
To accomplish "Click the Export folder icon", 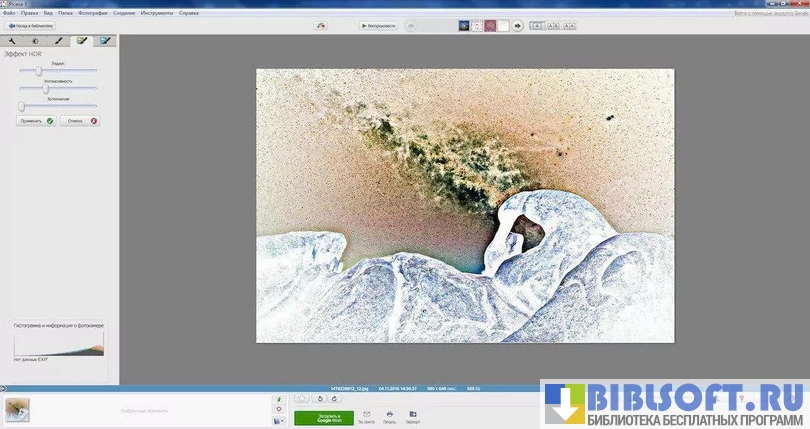I will 412,414.
